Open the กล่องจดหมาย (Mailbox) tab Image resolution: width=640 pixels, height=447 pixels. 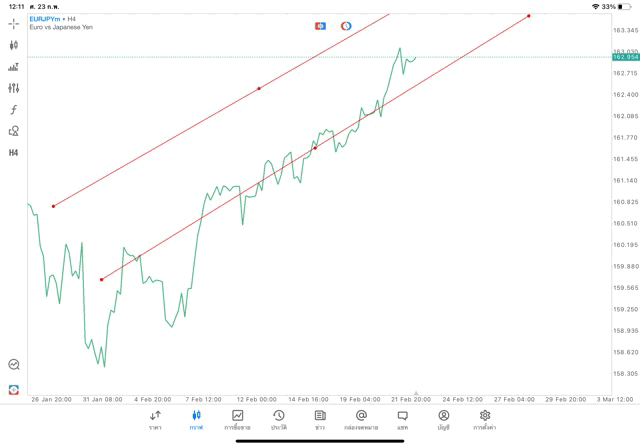(361, 419)
